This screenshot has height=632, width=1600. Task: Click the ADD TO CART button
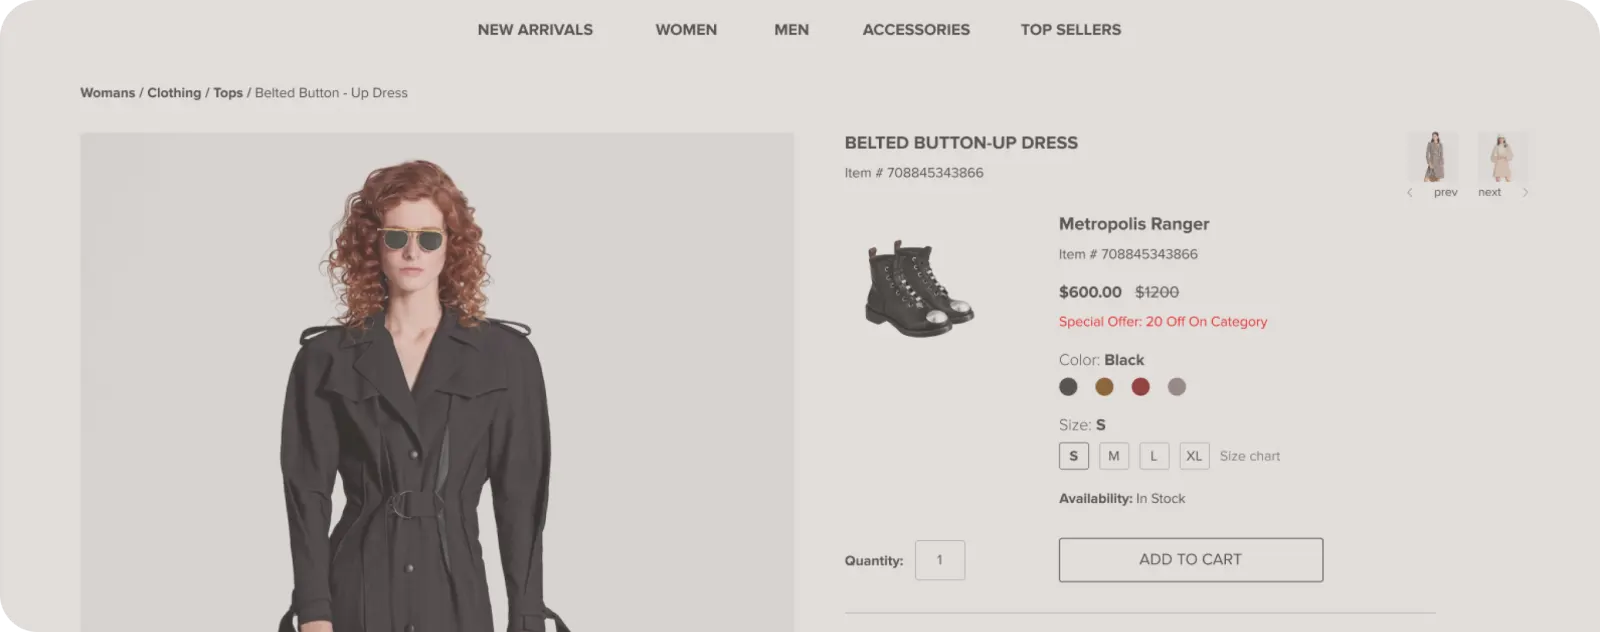click(1190, 560)
